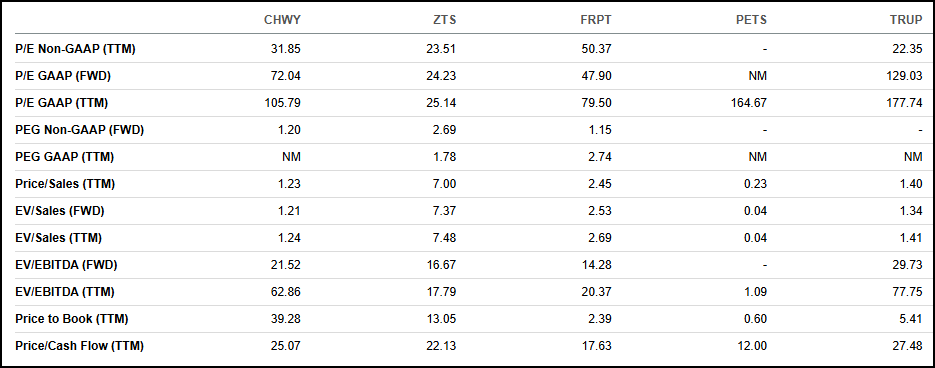Click the P/E GAAP (TTM) row label

coord(61,103)
